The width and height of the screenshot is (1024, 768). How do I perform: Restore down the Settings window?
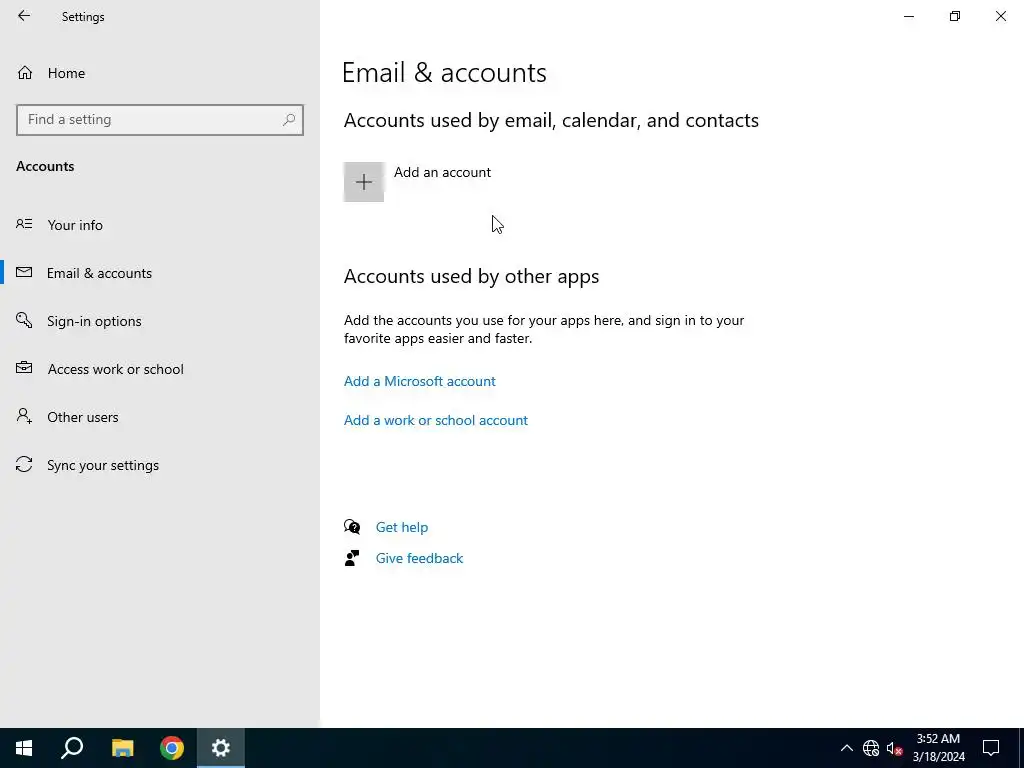[x=955, y=16]
